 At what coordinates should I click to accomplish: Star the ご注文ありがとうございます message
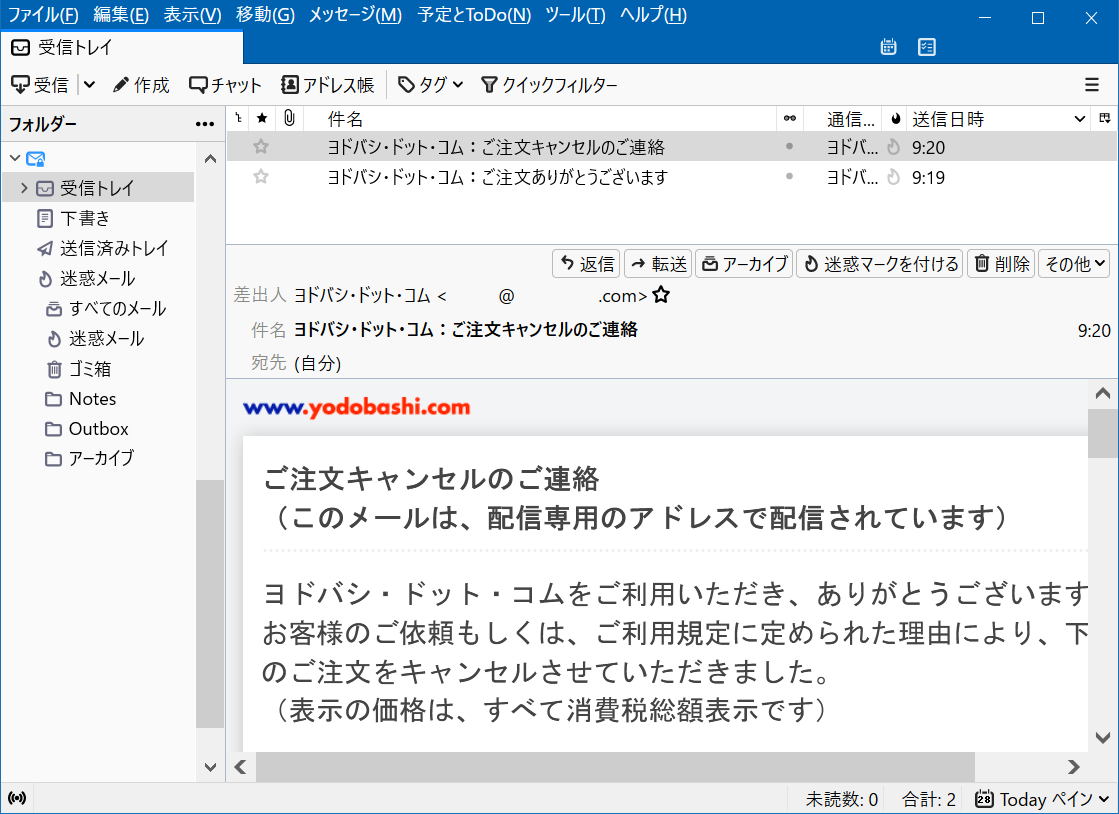point(261,177)
